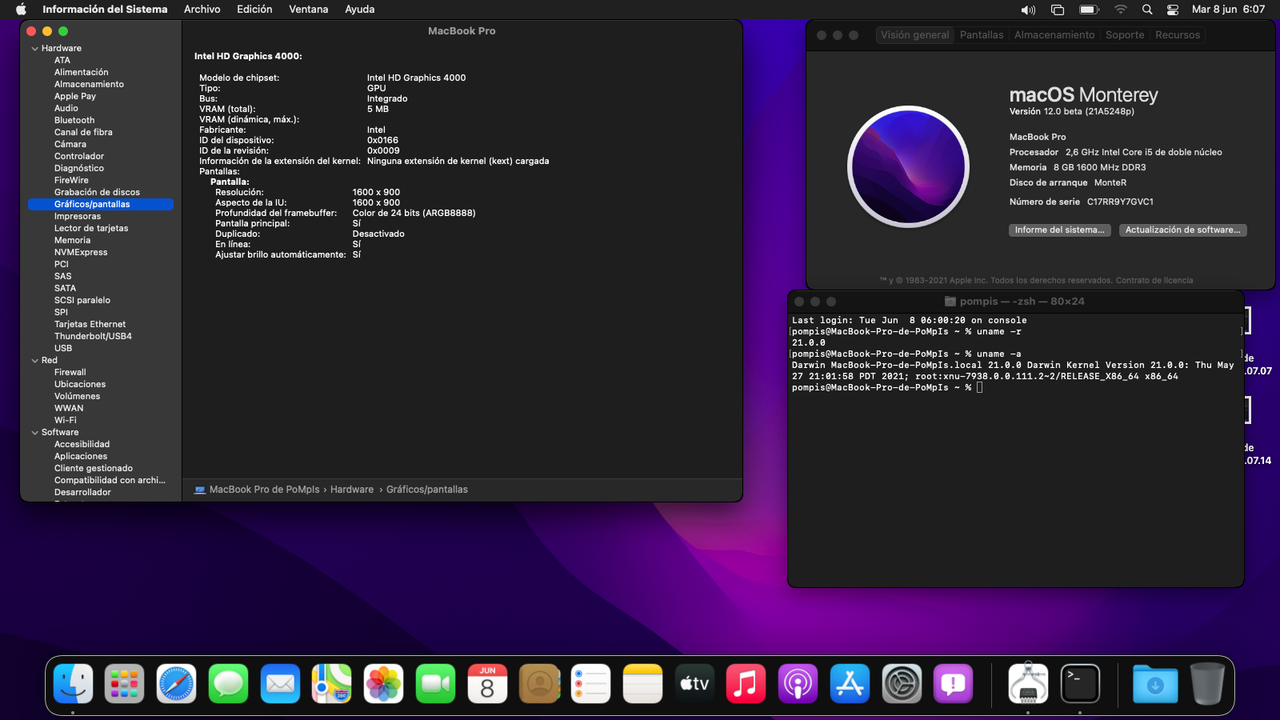The height and width of the screenshot is (720, 1280).
Task: Open Launchpad in the dock
Action: (125, 684)
